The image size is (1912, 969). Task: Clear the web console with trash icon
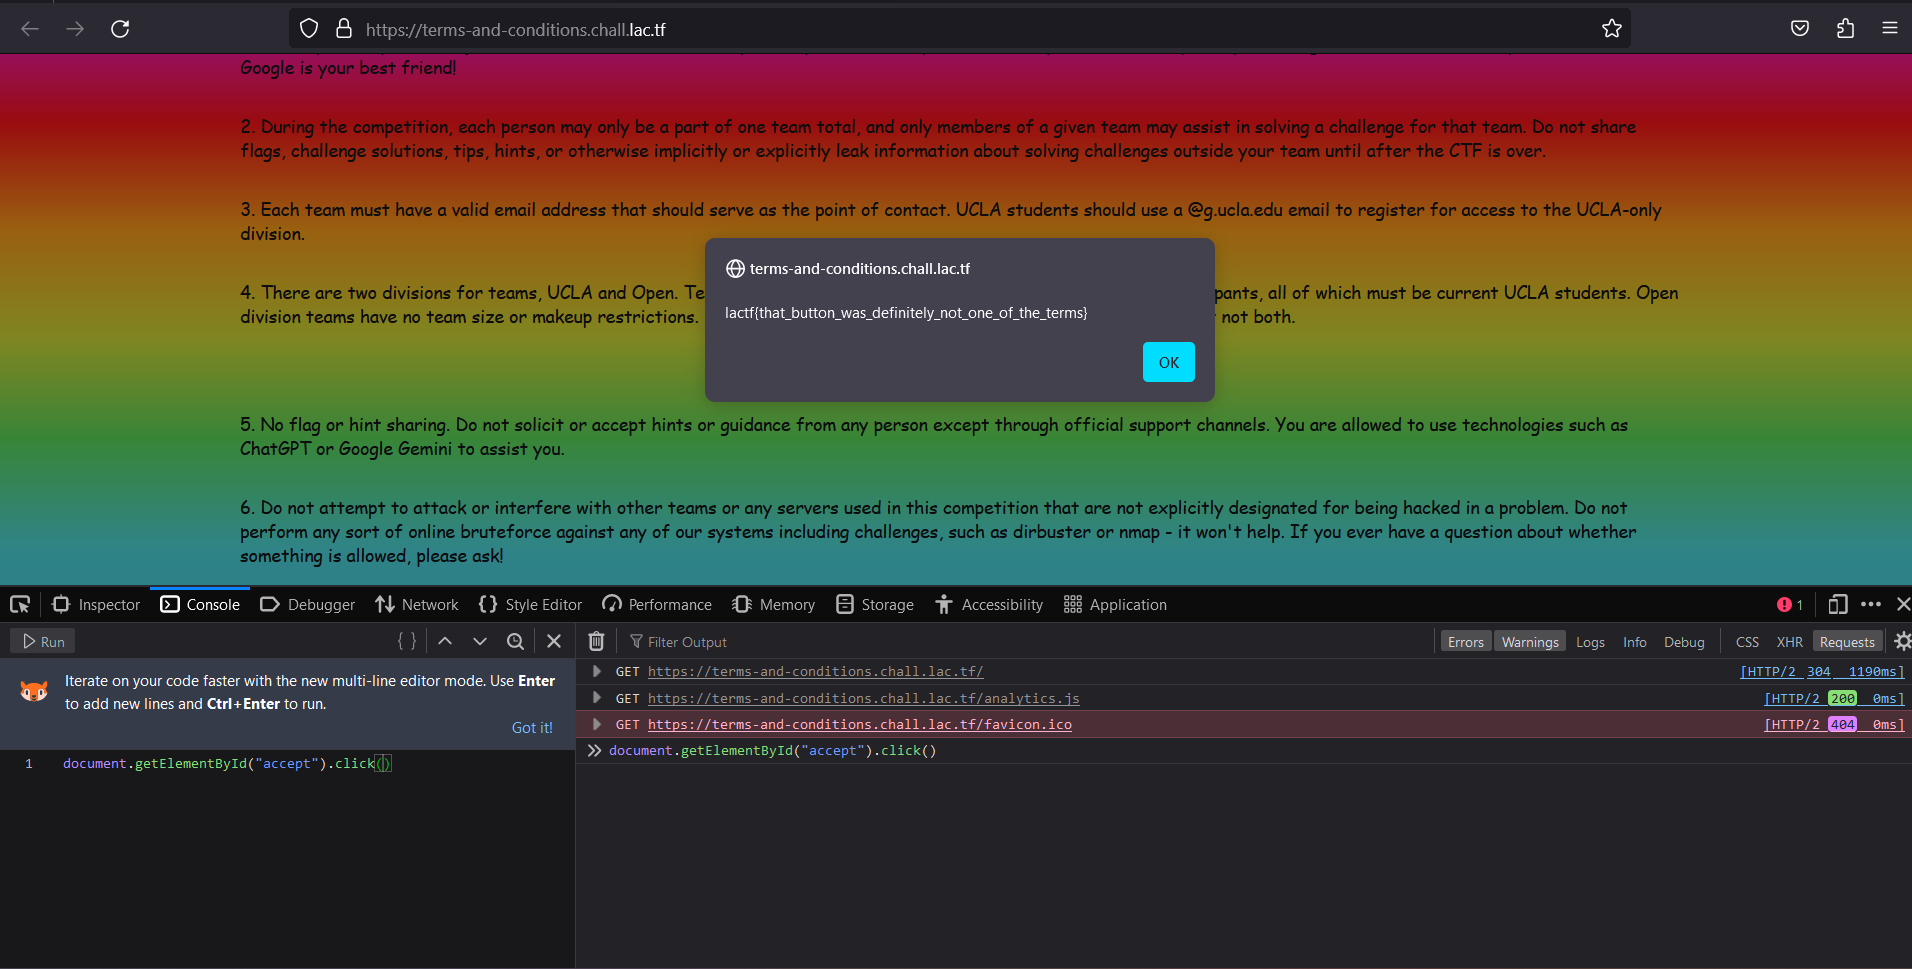click(x=596, y=641)
